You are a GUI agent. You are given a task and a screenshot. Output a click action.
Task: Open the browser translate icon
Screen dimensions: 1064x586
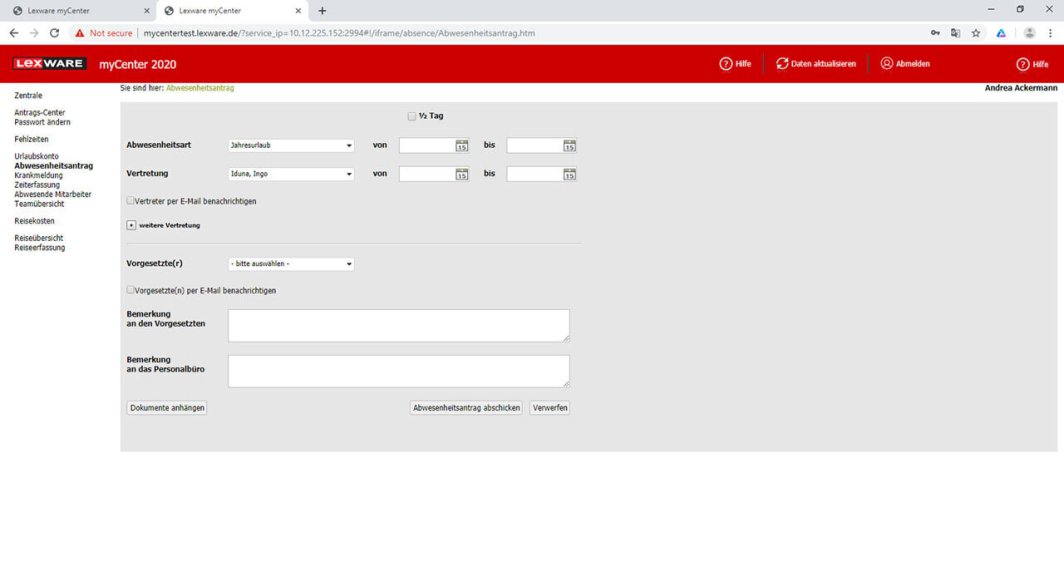click(x=955, y=33)
